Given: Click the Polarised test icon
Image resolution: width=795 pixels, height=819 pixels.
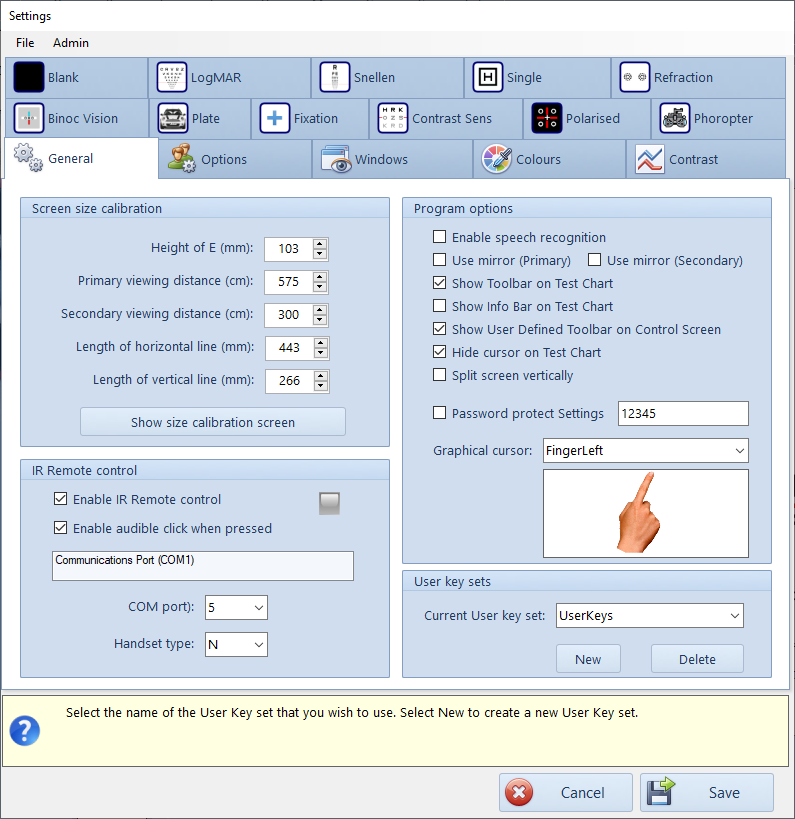Looking at the screenshot, I should coord(547,119).
